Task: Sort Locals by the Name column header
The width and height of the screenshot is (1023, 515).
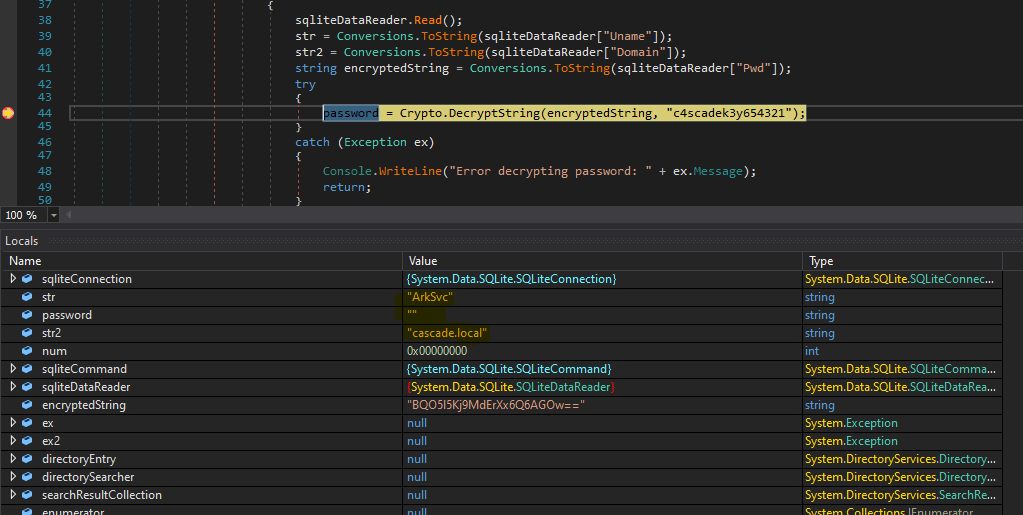Action: [25, 261]
